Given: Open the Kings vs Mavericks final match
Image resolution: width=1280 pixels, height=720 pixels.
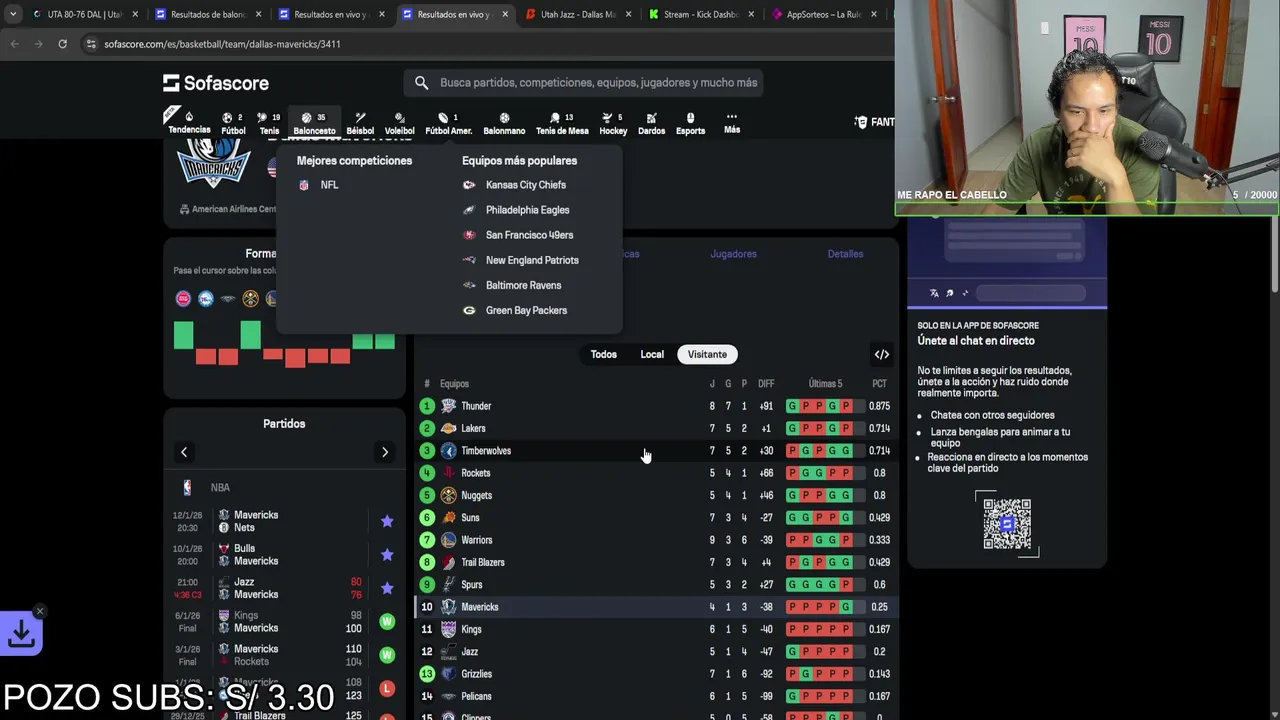Looking at the screenshot, I should click(x=284, y=622).
